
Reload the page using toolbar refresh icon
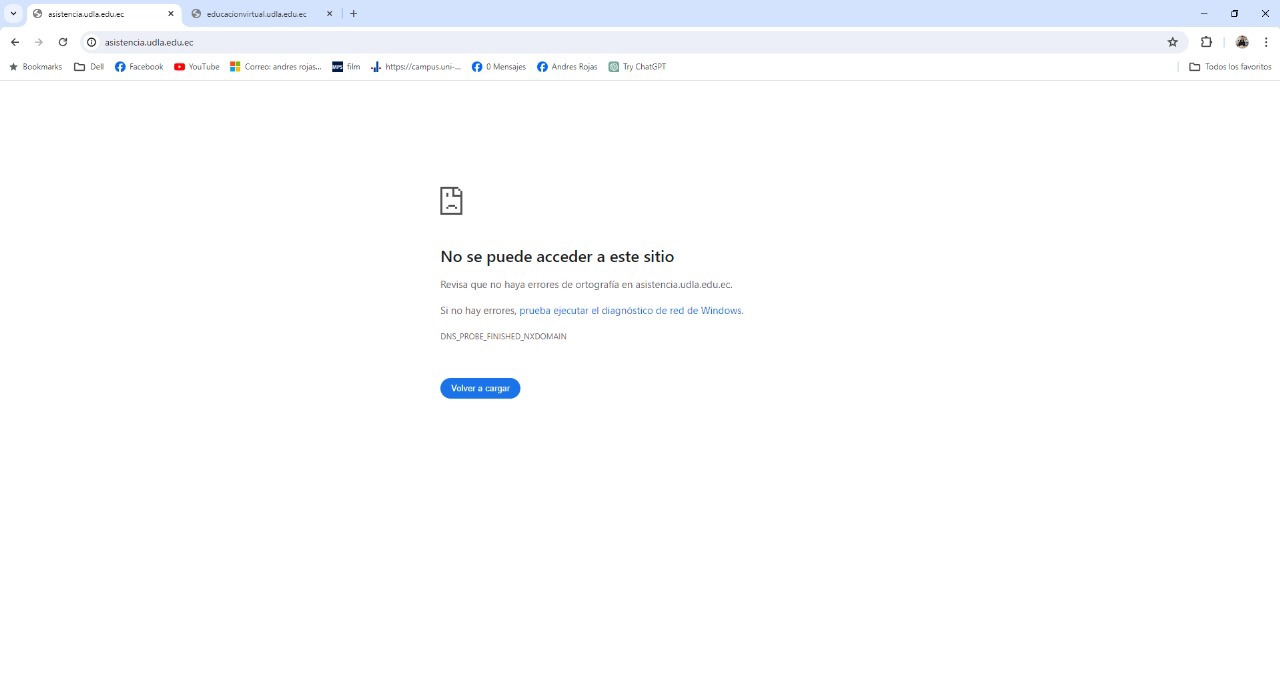tap(63, 42)
